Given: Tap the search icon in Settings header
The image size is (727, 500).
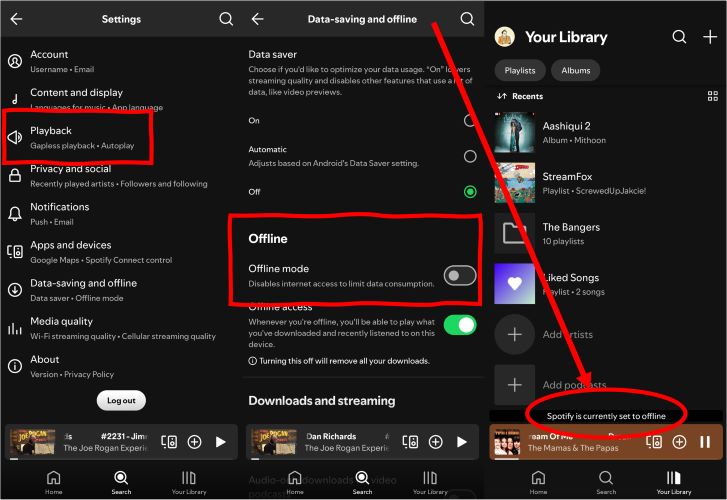Looking at the screenshot, I should click(x=226, y=19).
